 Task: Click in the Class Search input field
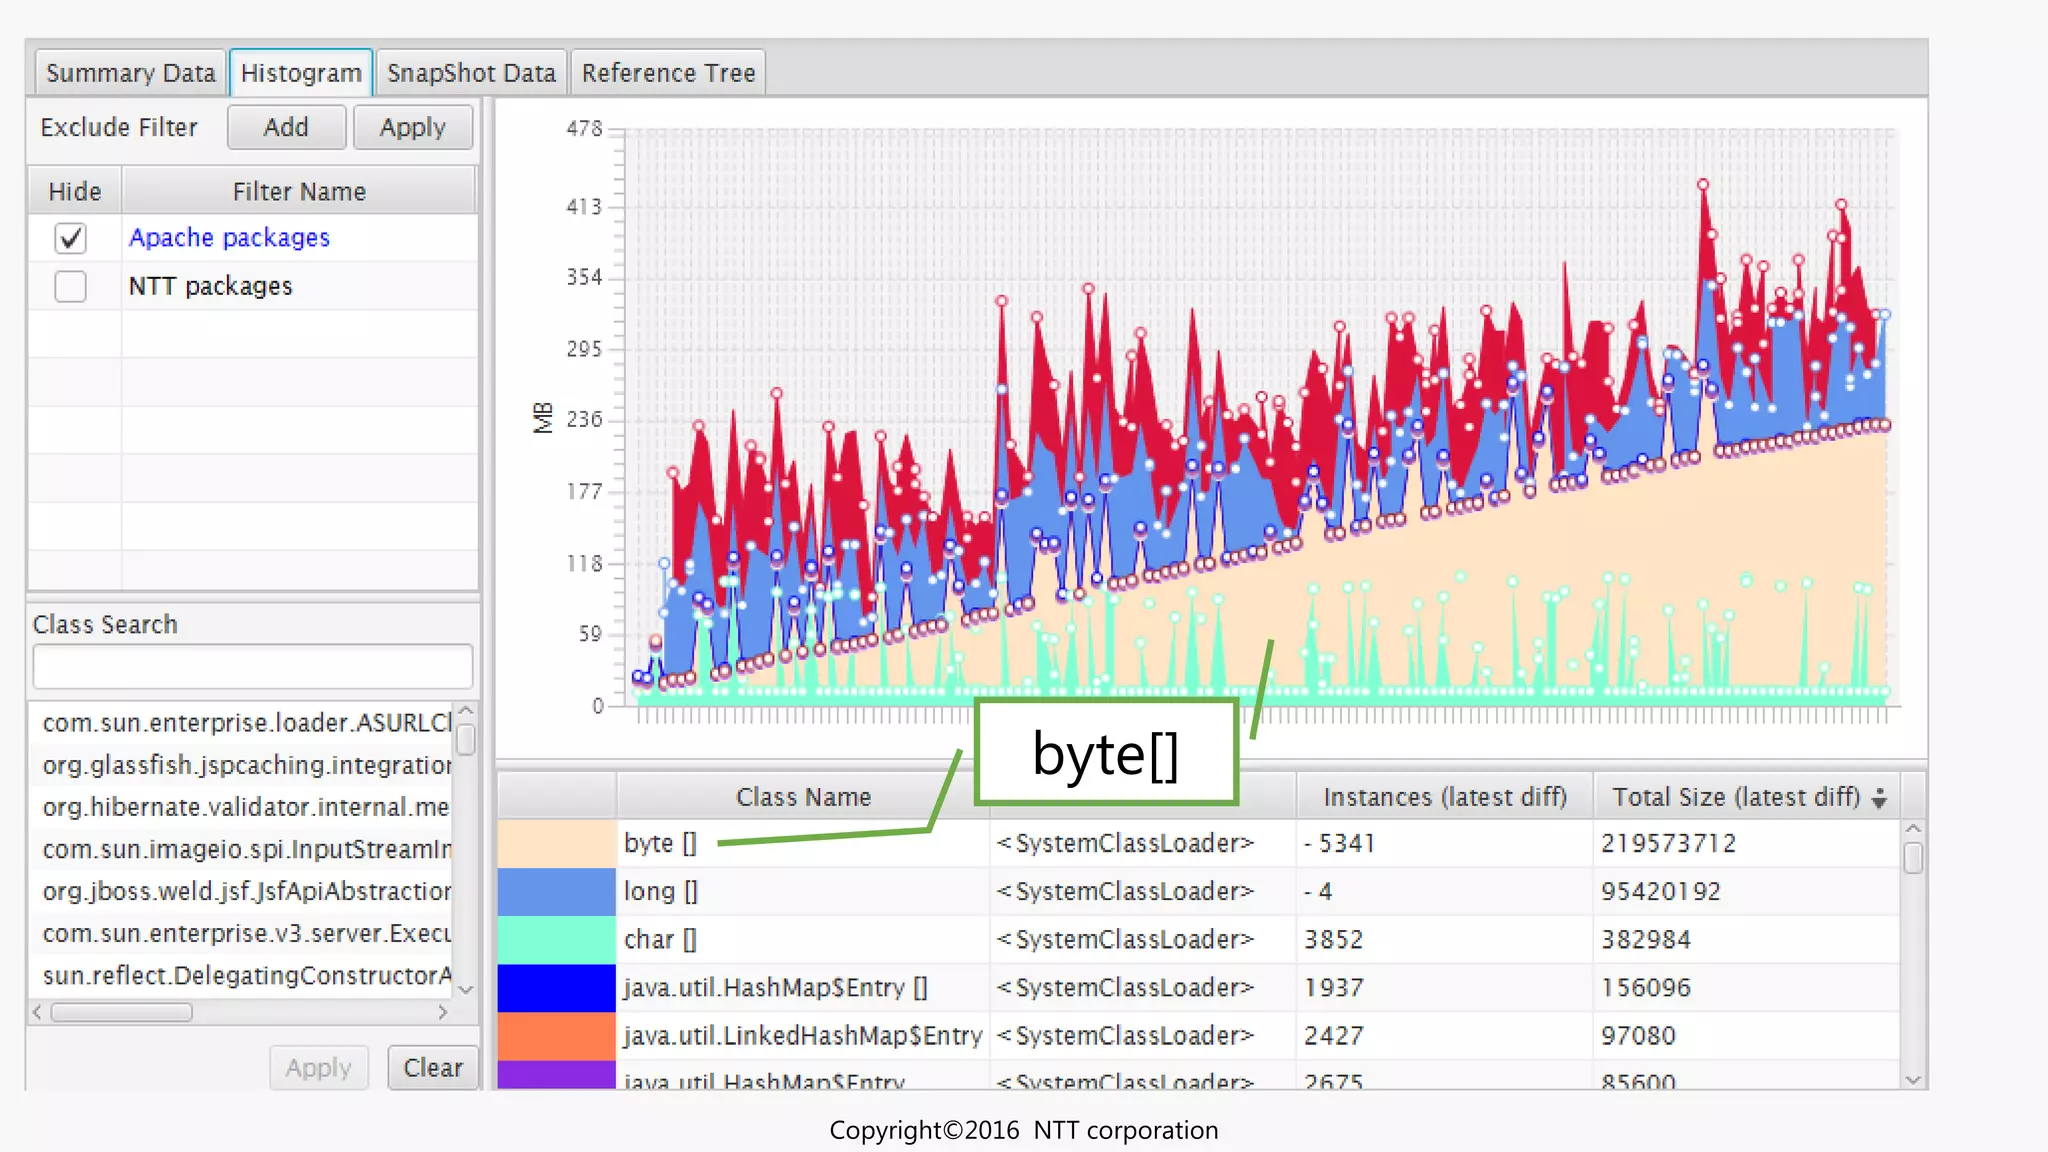252,667
